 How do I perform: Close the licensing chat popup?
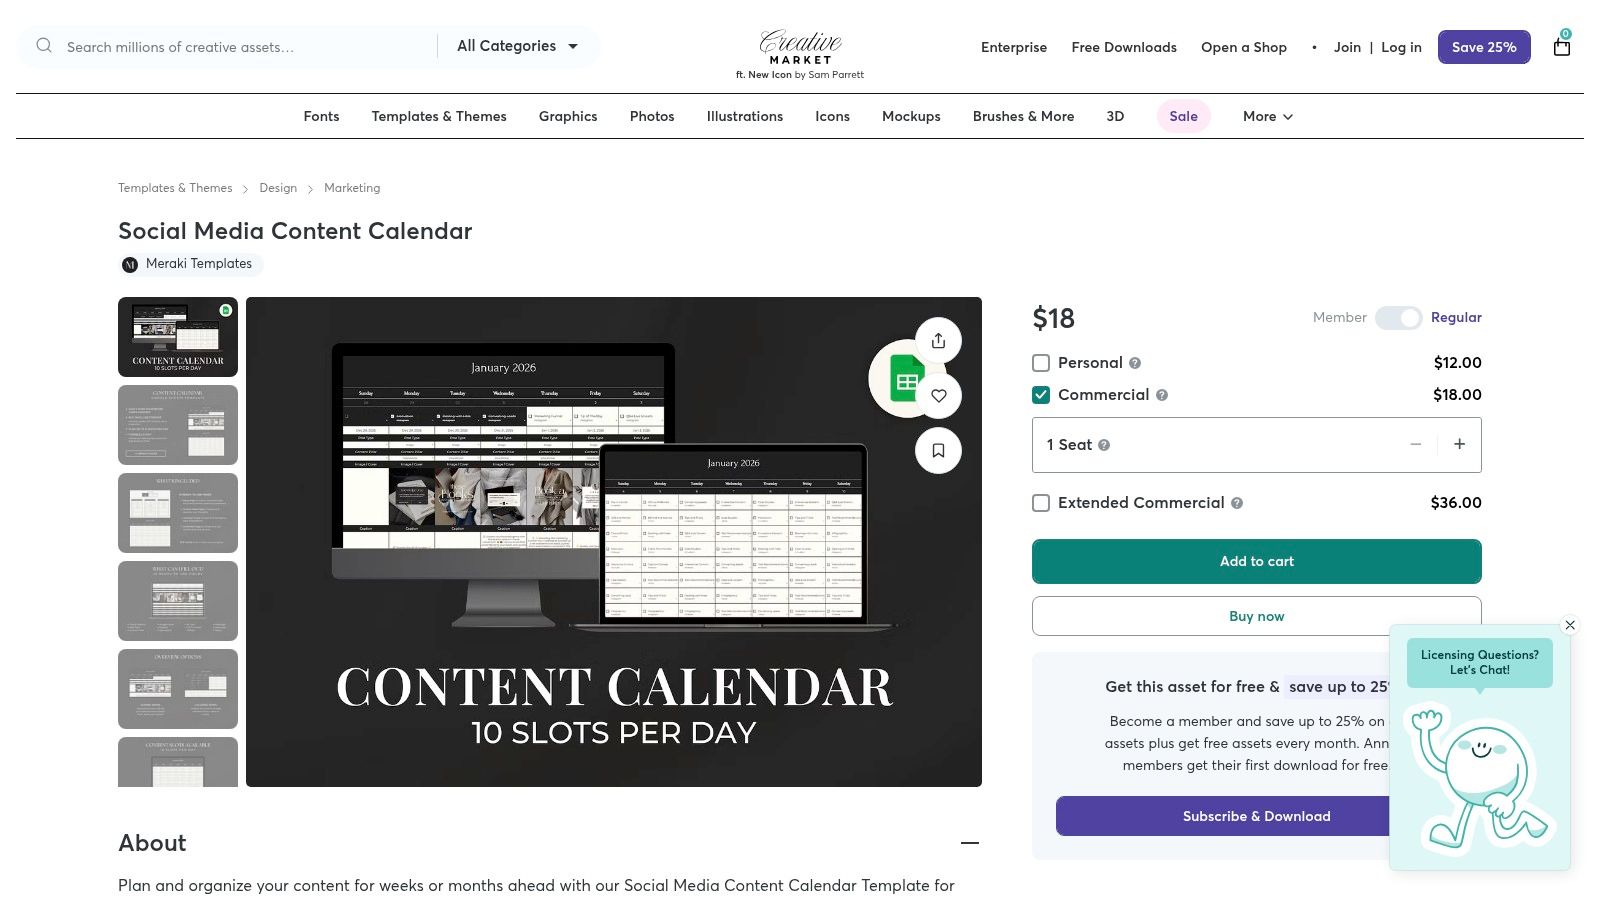click(x=1570, y=625)
